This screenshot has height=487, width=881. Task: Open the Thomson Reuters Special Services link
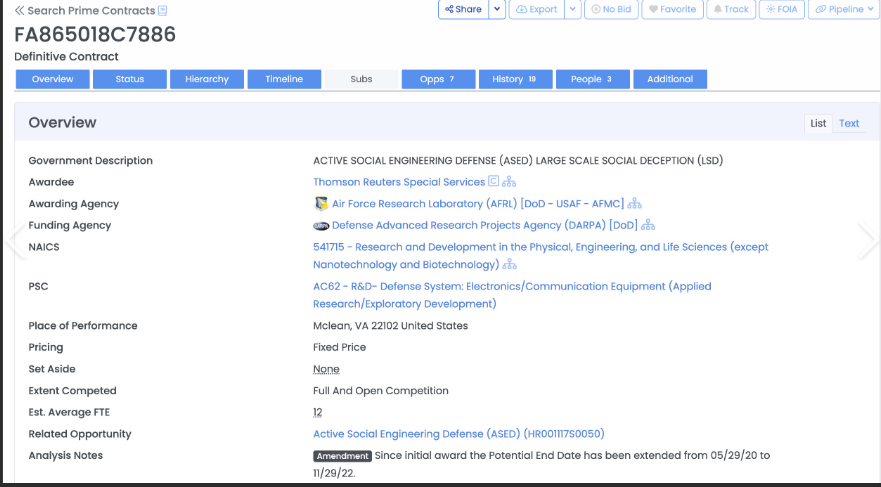pyautogui.click(x=398, y=182)
